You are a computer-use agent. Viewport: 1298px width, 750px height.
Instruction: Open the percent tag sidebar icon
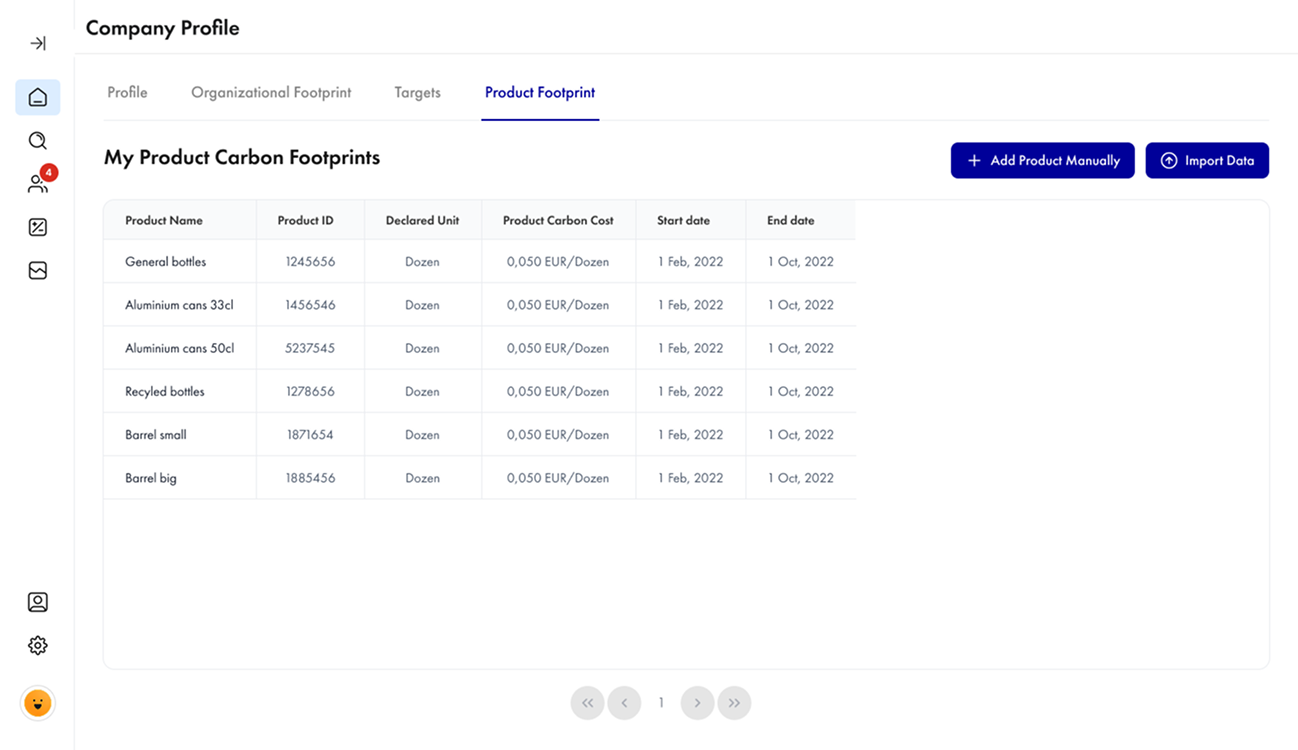[x=38, y=227]
